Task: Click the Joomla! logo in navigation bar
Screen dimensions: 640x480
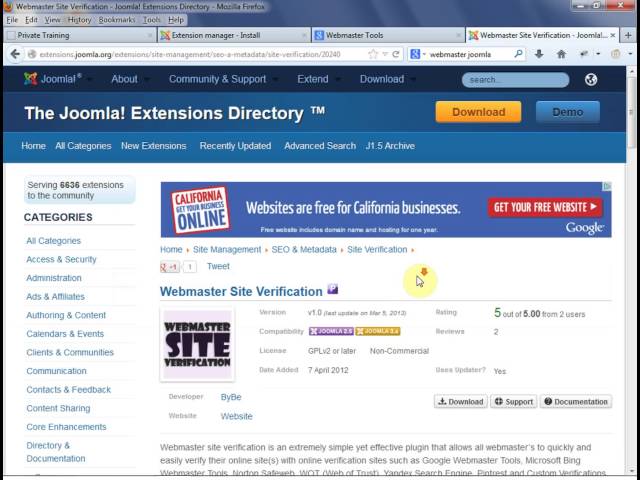Action: [x=53, y=79]
